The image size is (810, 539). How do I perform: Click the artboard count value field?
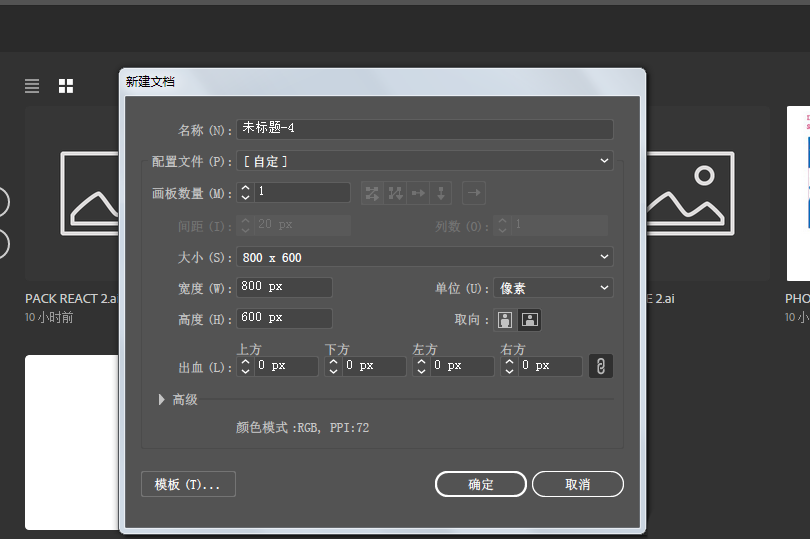(x=302, y=193)
